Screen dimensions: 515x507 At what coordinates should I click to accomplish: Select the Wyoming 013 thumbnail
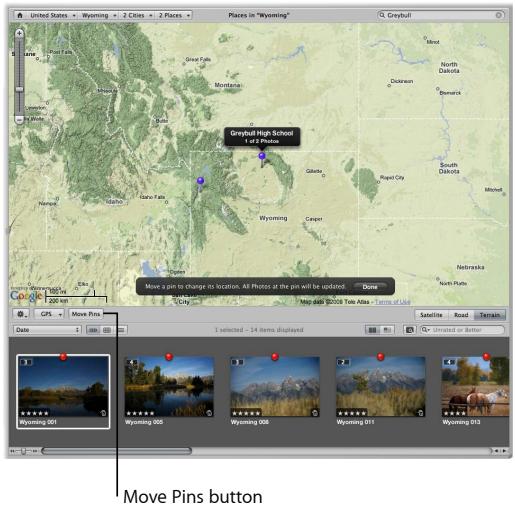[475, 386]
